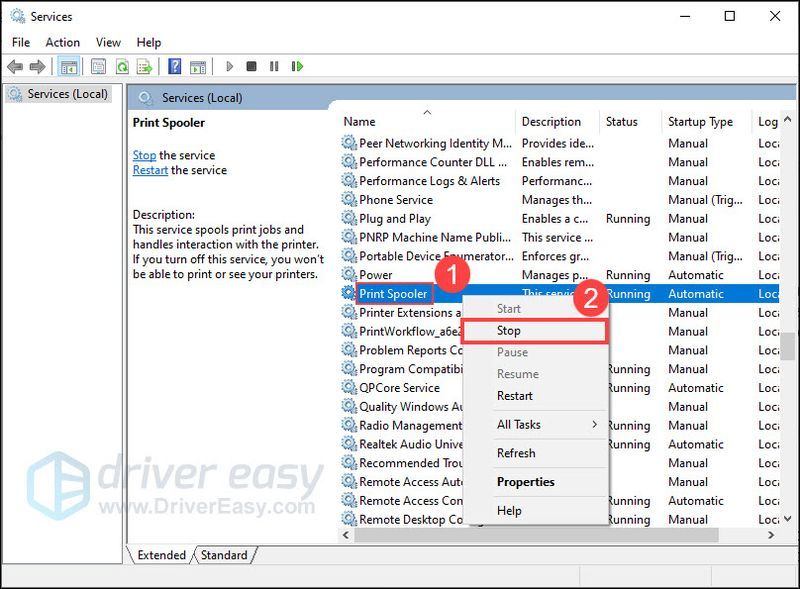Click the Export List toolbar icon
The image size is (800, 589).
click(144, 67)
